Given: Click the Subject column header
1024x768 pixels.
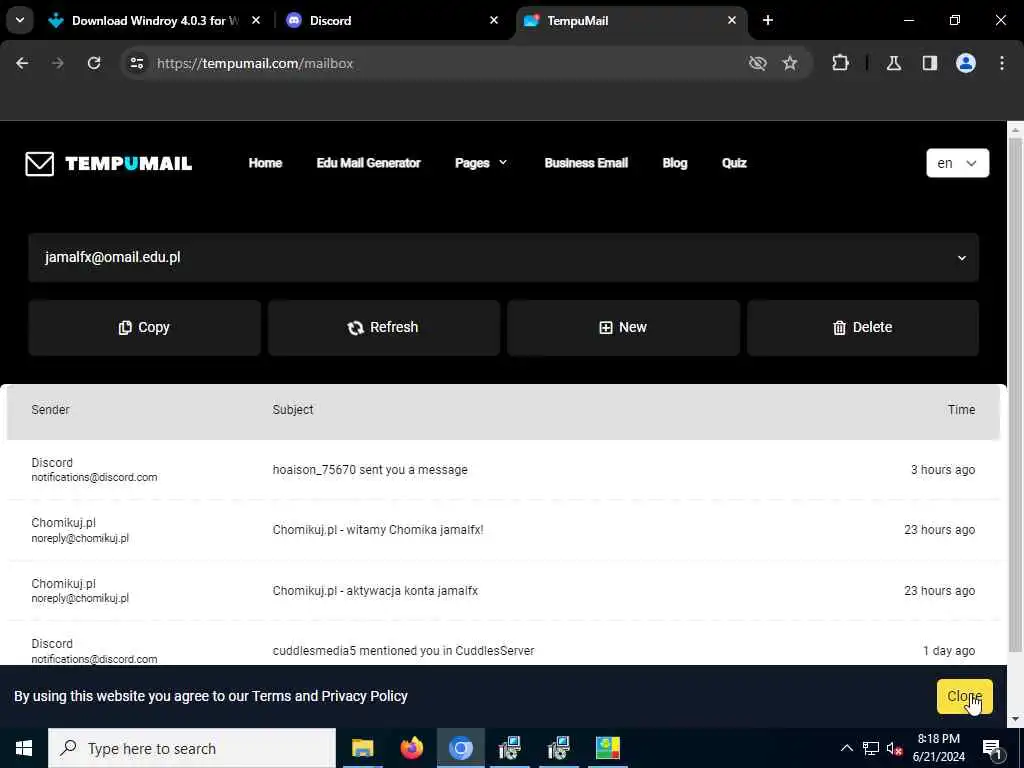Looking at the screenshot, I should (293, 409).
